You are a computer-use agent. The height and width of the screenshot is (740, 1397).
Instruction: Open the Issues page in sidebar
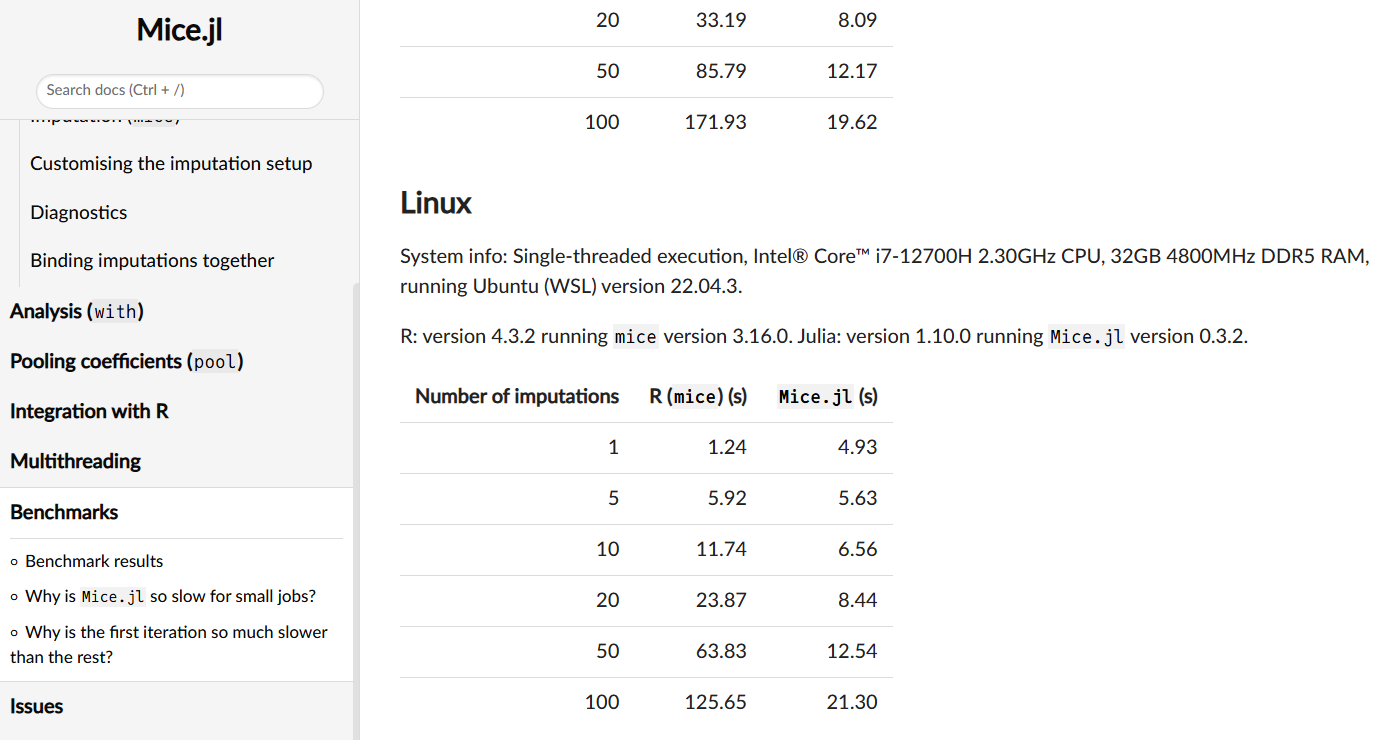click(37, 706)
